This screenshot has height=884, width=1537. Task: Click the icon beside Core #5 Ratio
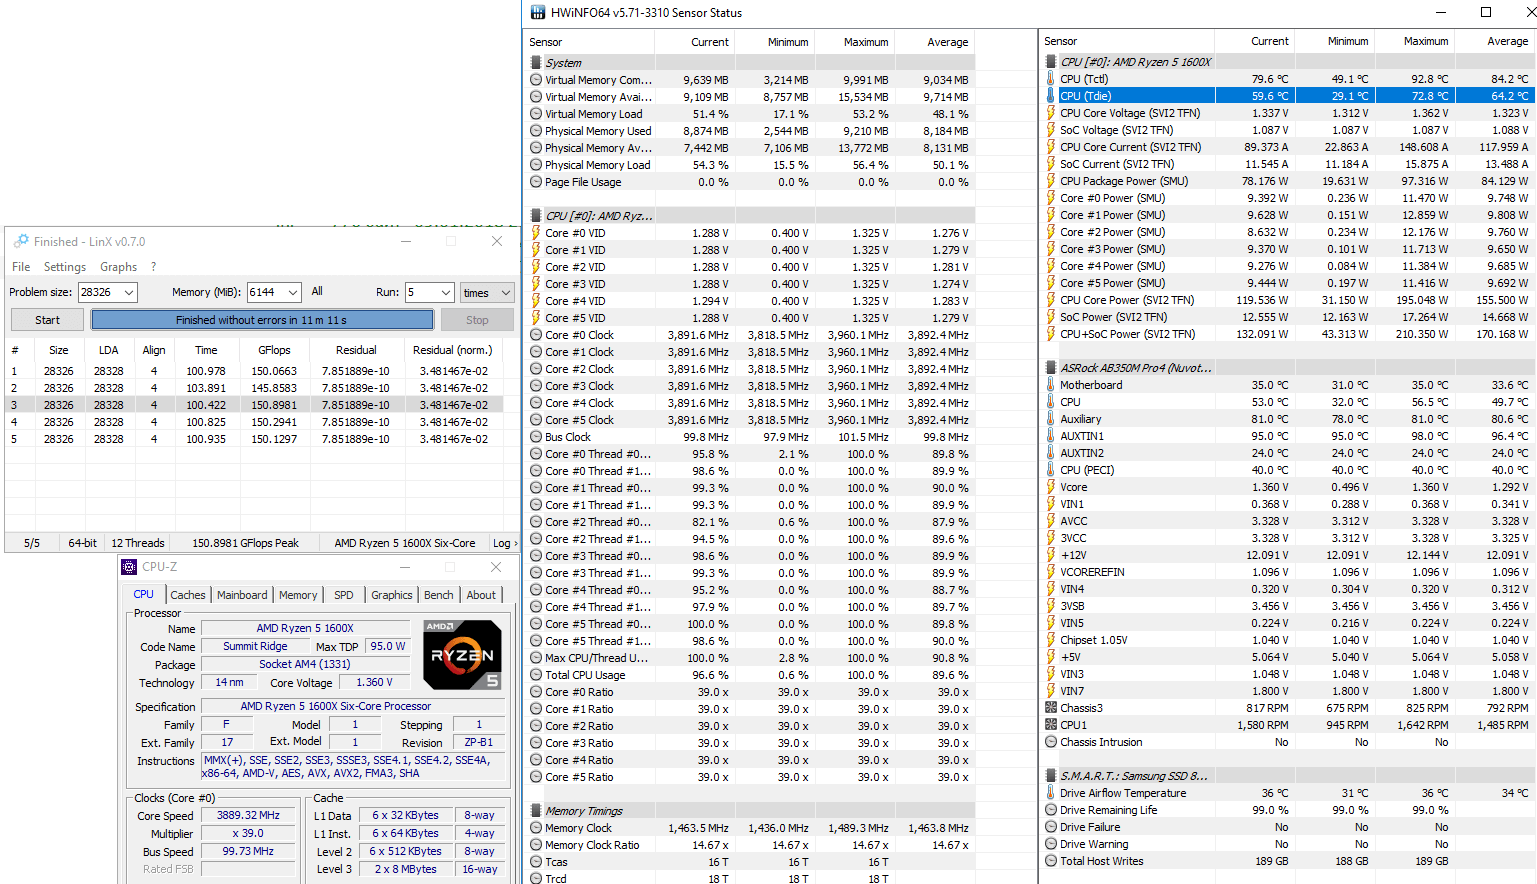click(536, 777)
